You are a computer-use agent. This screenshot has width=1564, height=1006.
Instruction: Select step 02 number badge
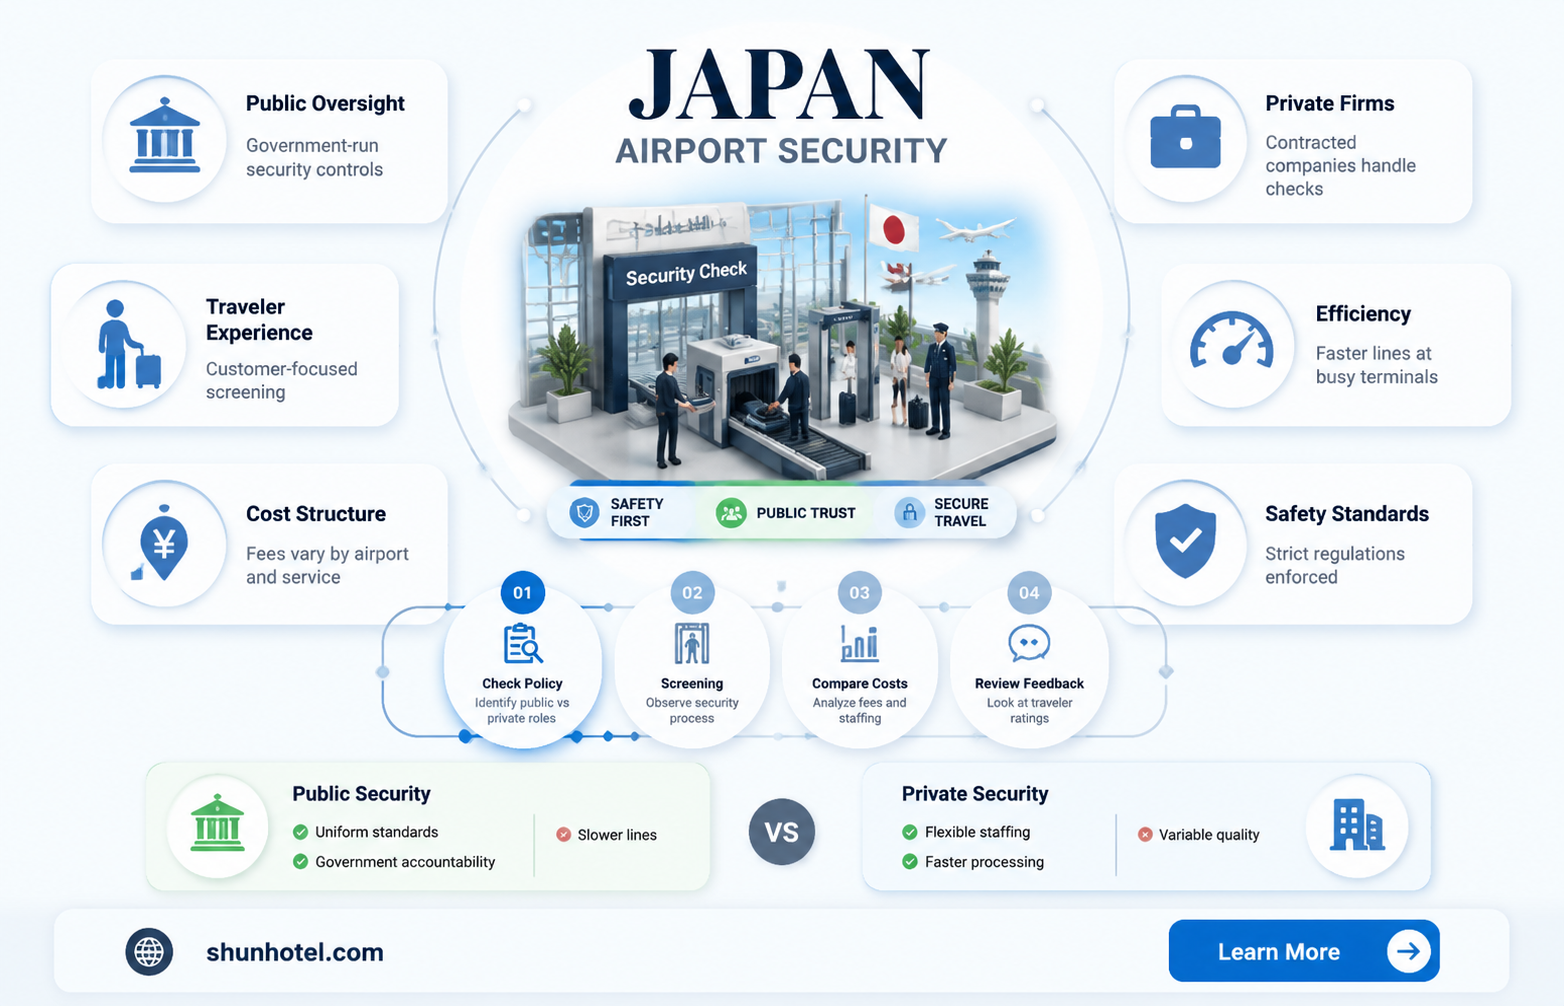(x=692, y=593)
